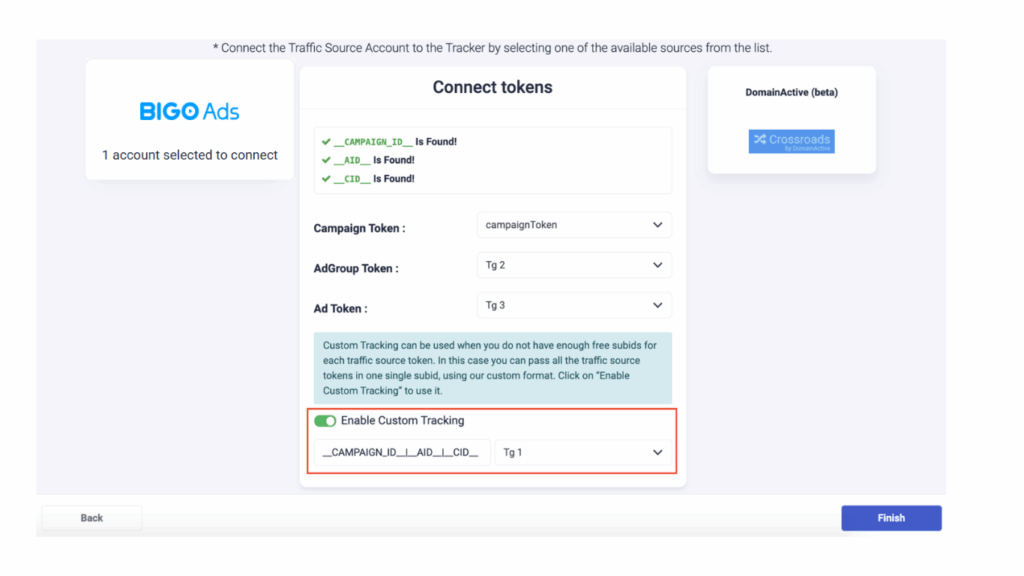Select the DomainActive (beta) card title
Viewport: 1024px width, 576px height.
(791, 93)
